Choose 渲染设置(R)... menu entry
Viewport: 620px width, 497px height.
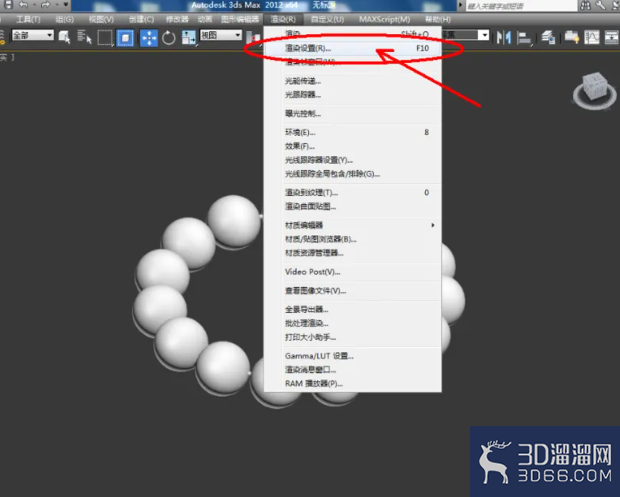click(353, 48)
